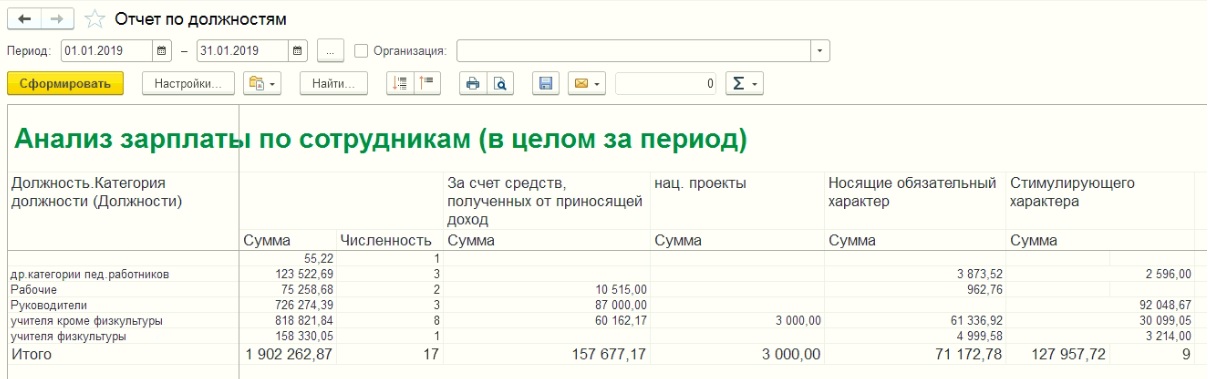Open print preview icon
1208x379 pixels.
click(x=500, y=83)
